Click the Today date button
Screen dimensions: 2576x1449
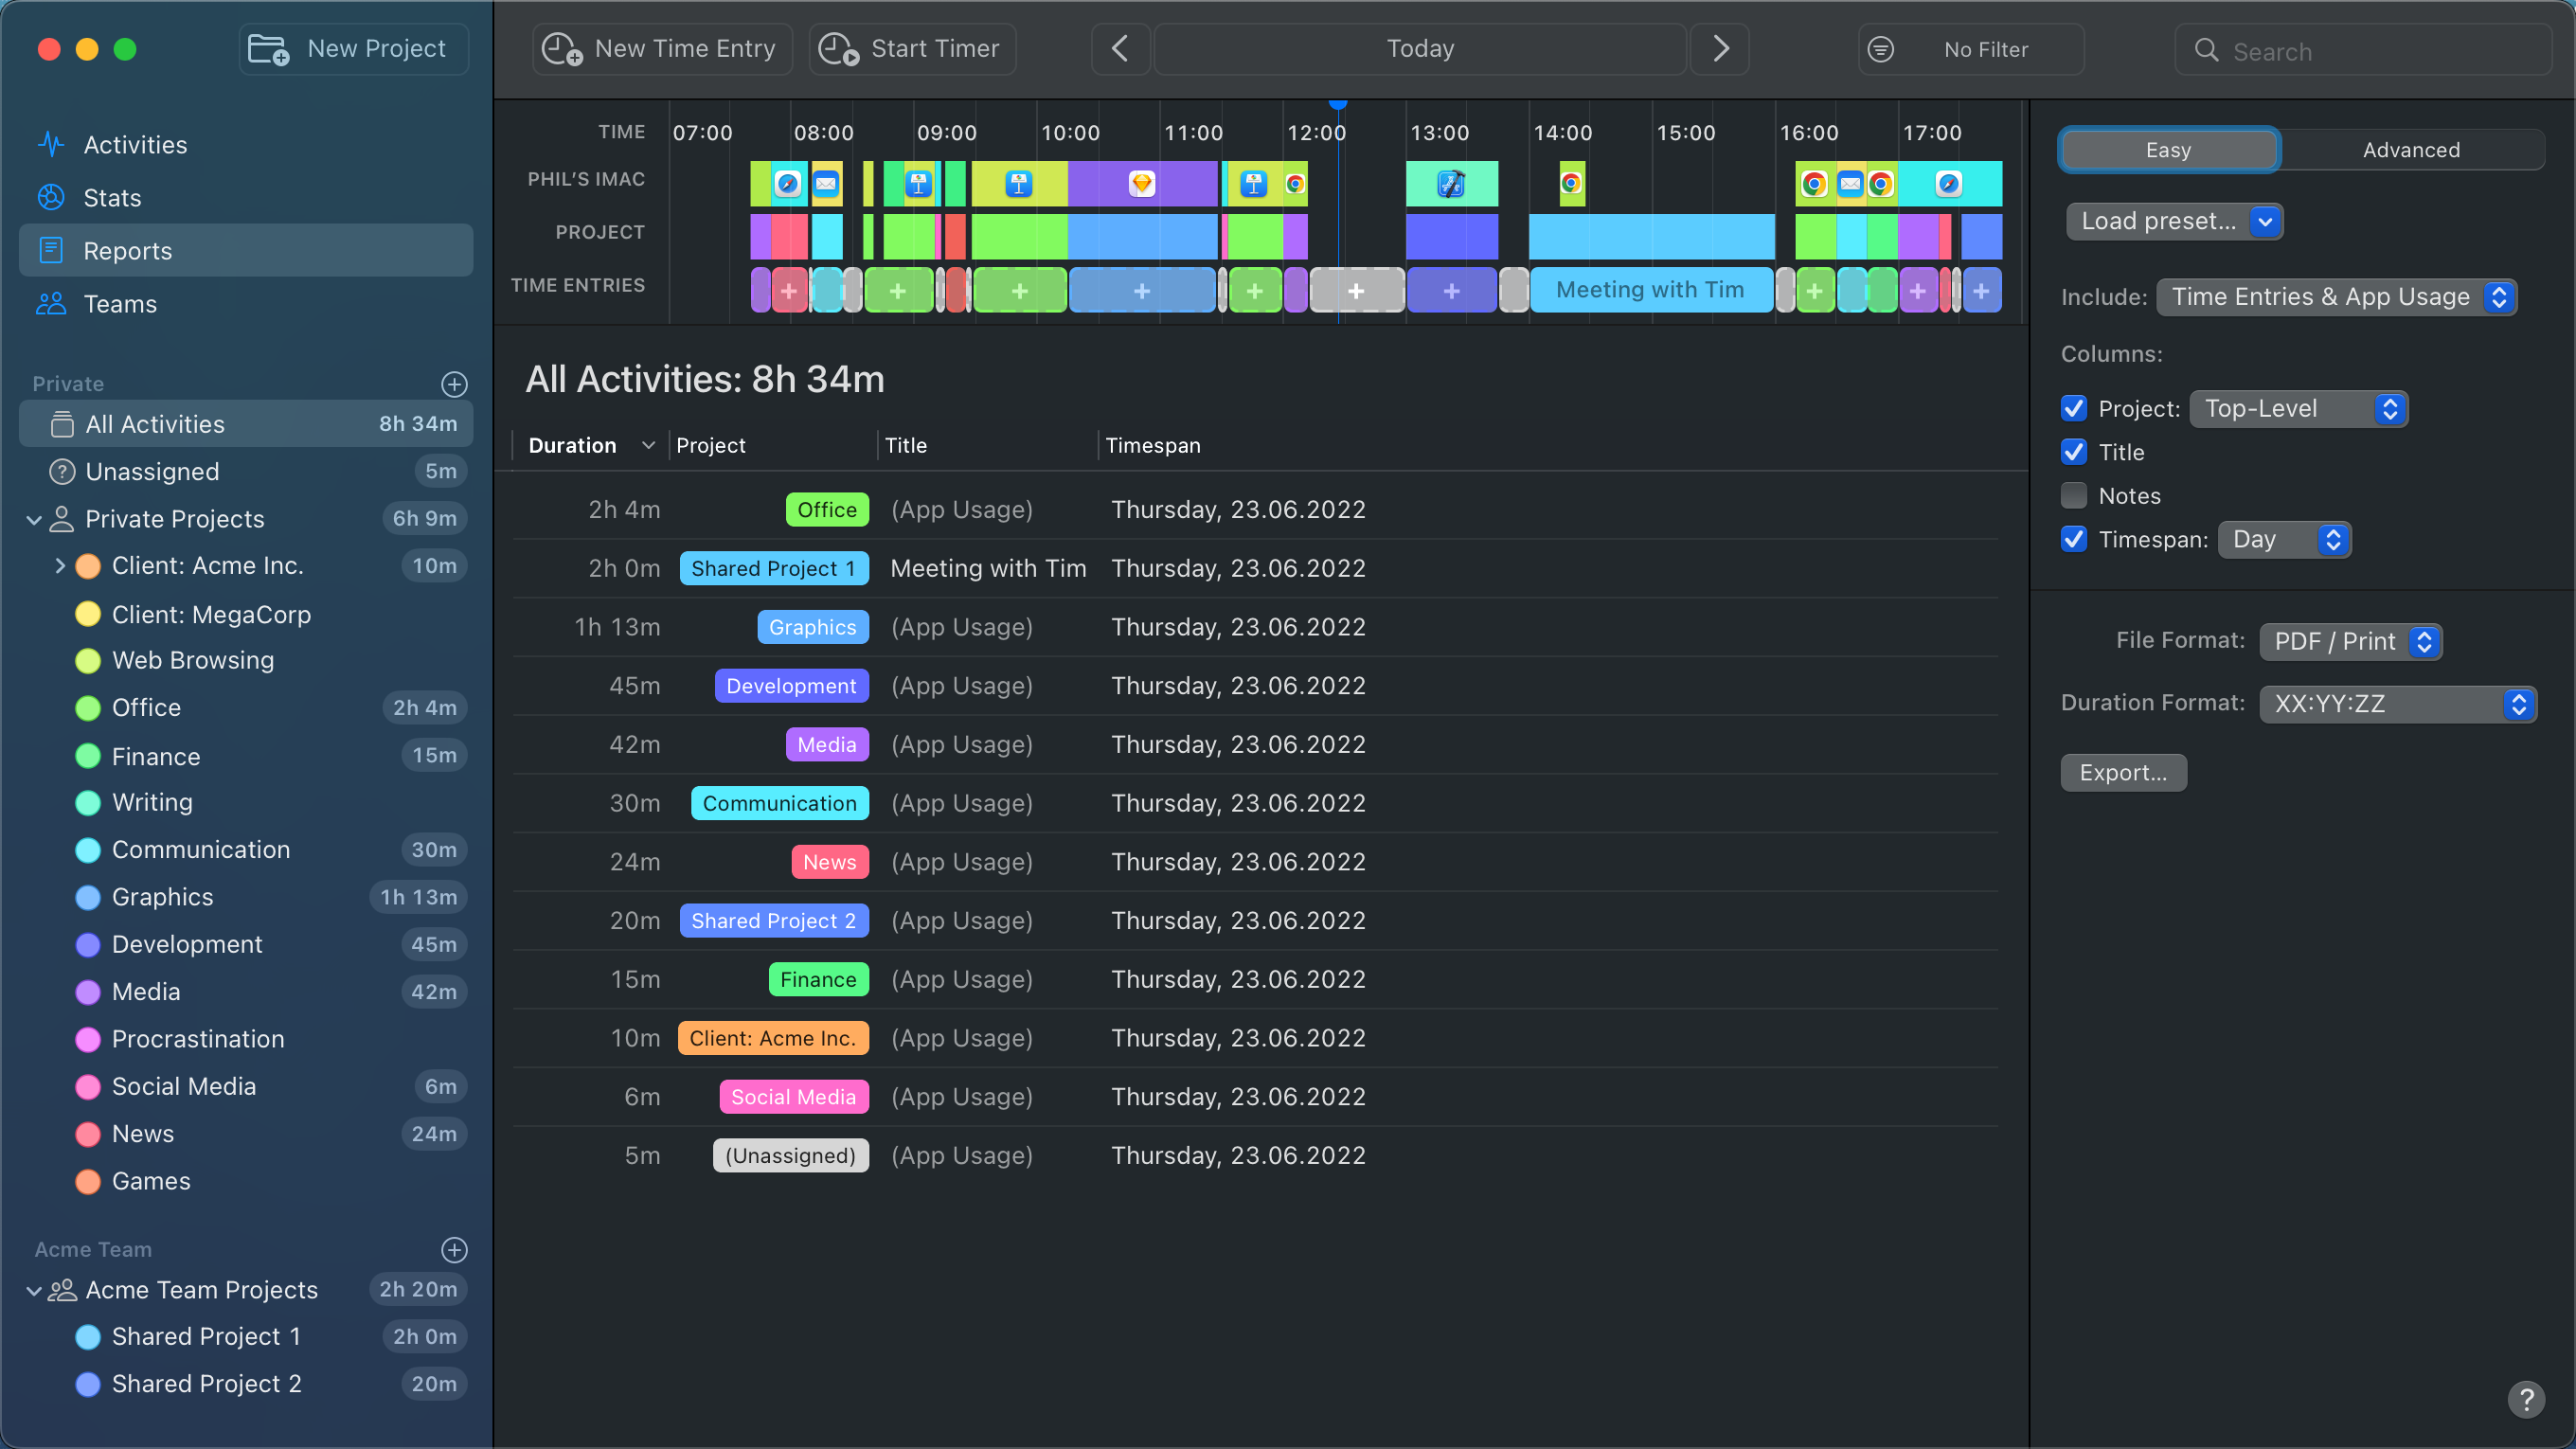(x=1420, y=49)
